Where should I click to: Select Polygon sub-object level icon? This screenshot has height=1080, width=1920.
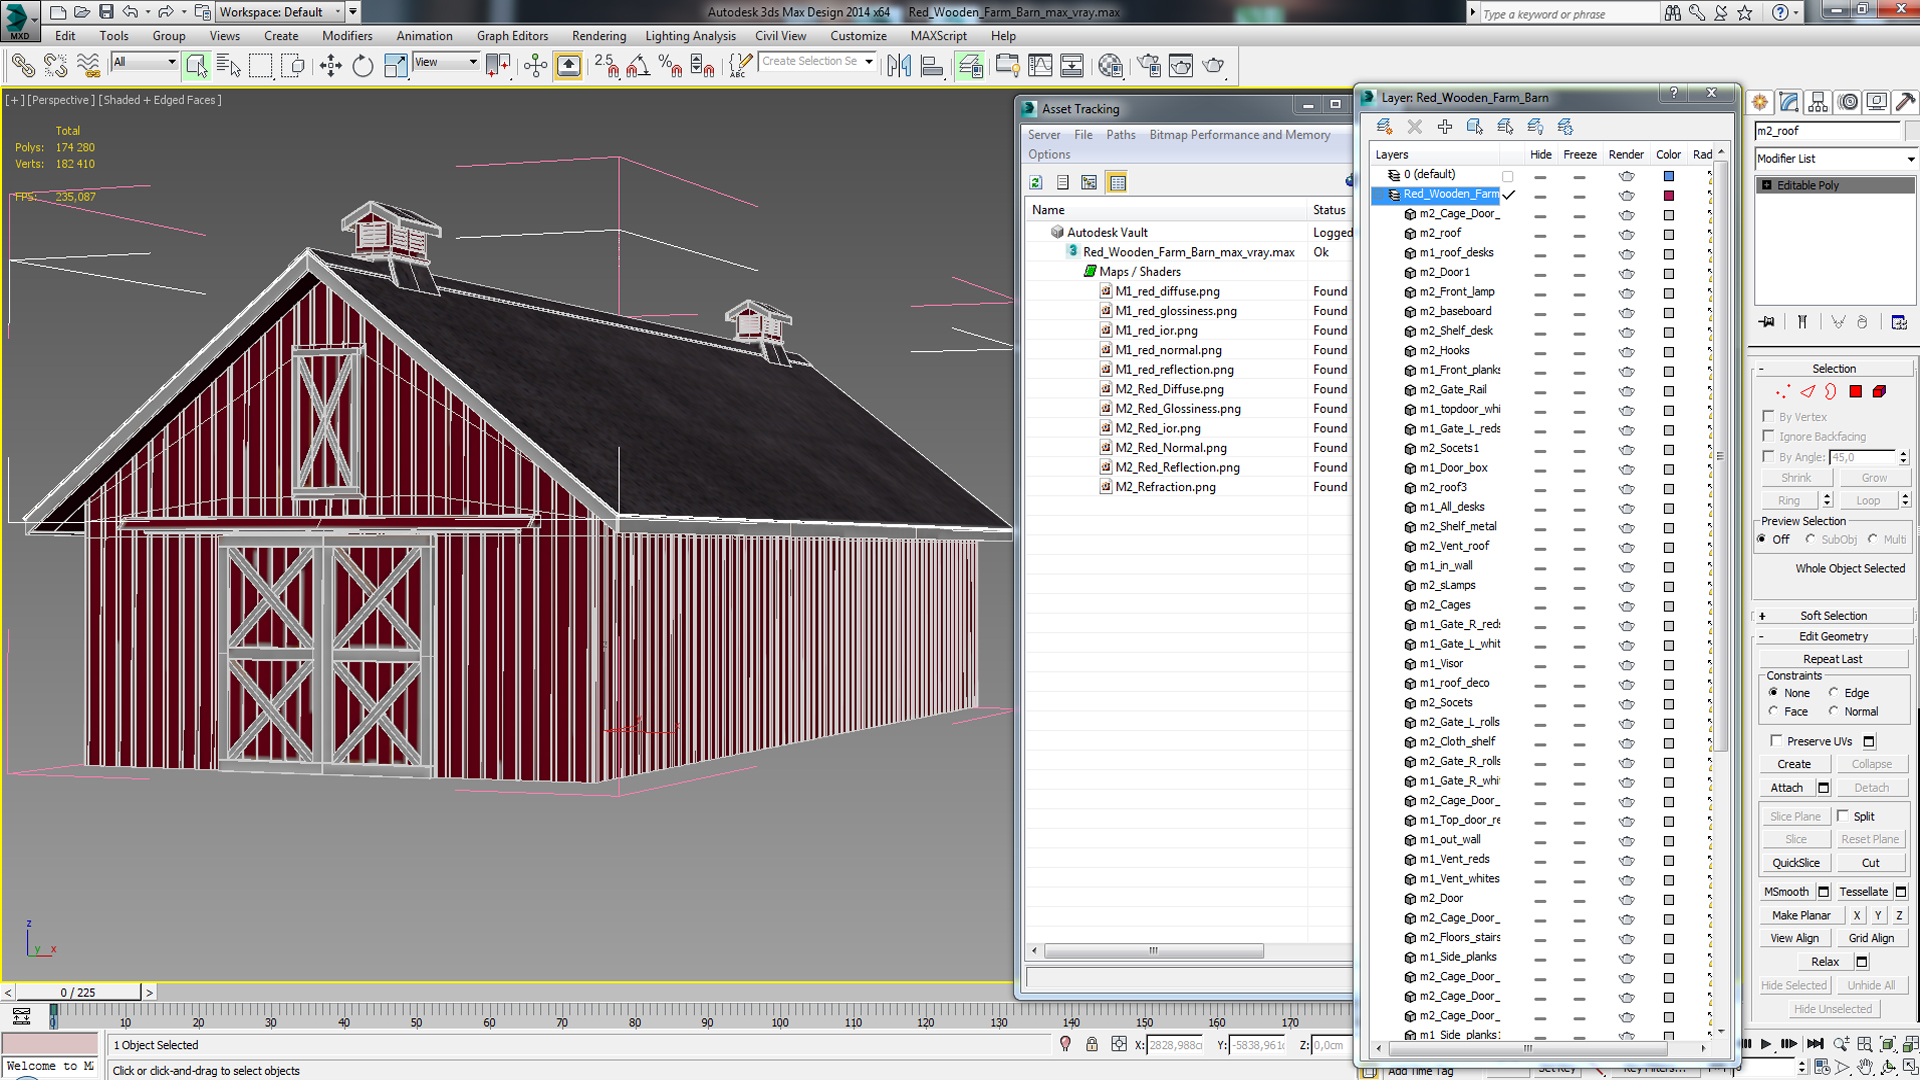[x=1856, y=392]
